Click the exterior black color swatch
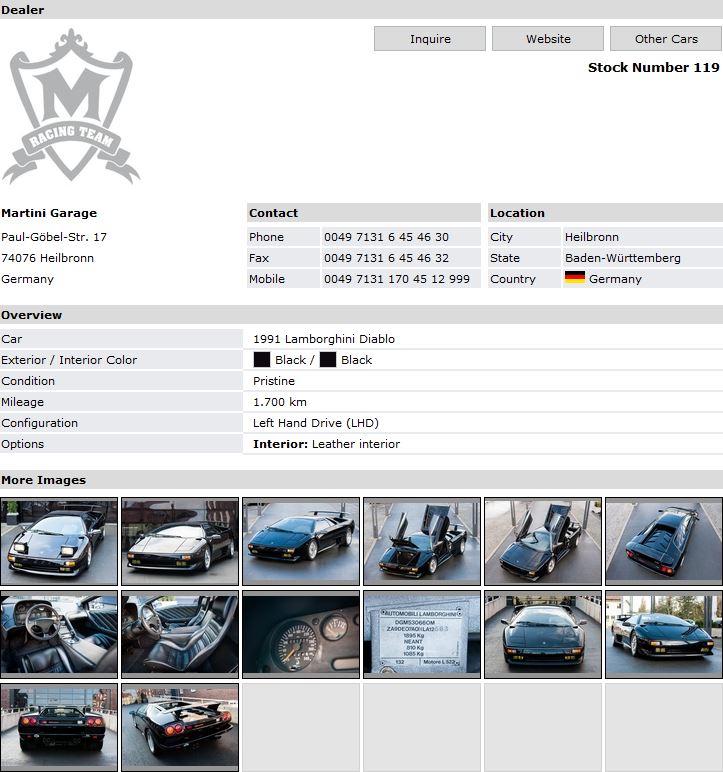Image resolution: width=723 pixels, height=772 pixels. [262, 360]
